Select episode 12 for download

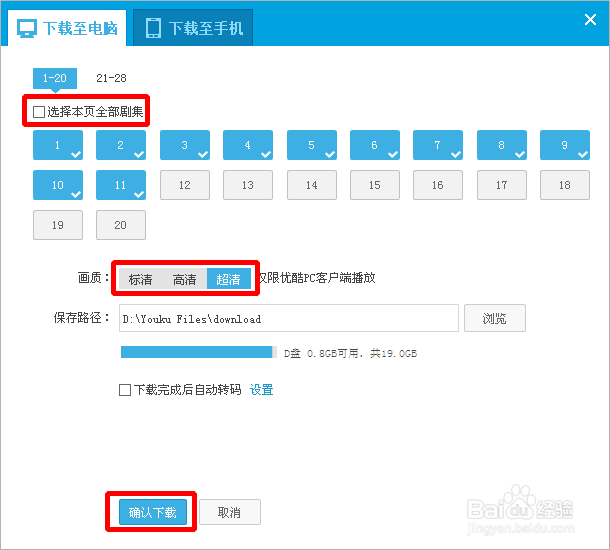pyautogui.click(x=185, y=185)
